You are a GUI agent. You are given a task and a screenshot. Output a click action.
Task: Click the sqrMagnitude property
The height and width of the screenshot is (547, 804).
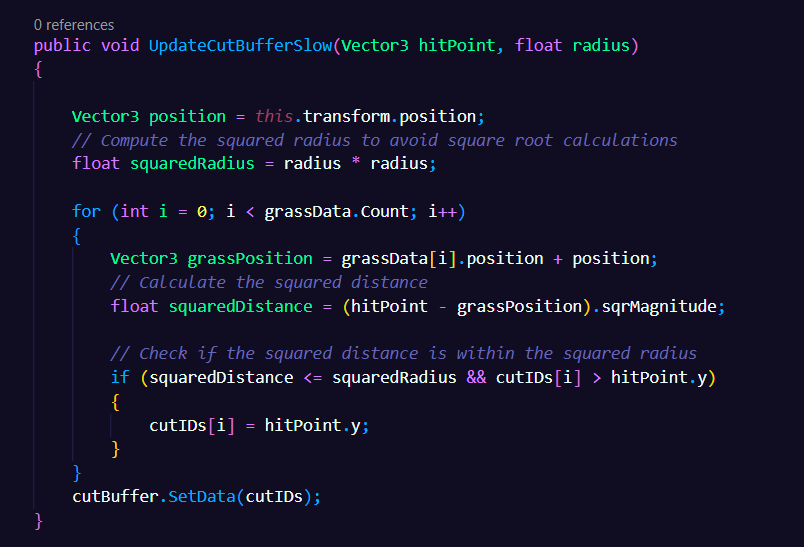coord(659,307)
